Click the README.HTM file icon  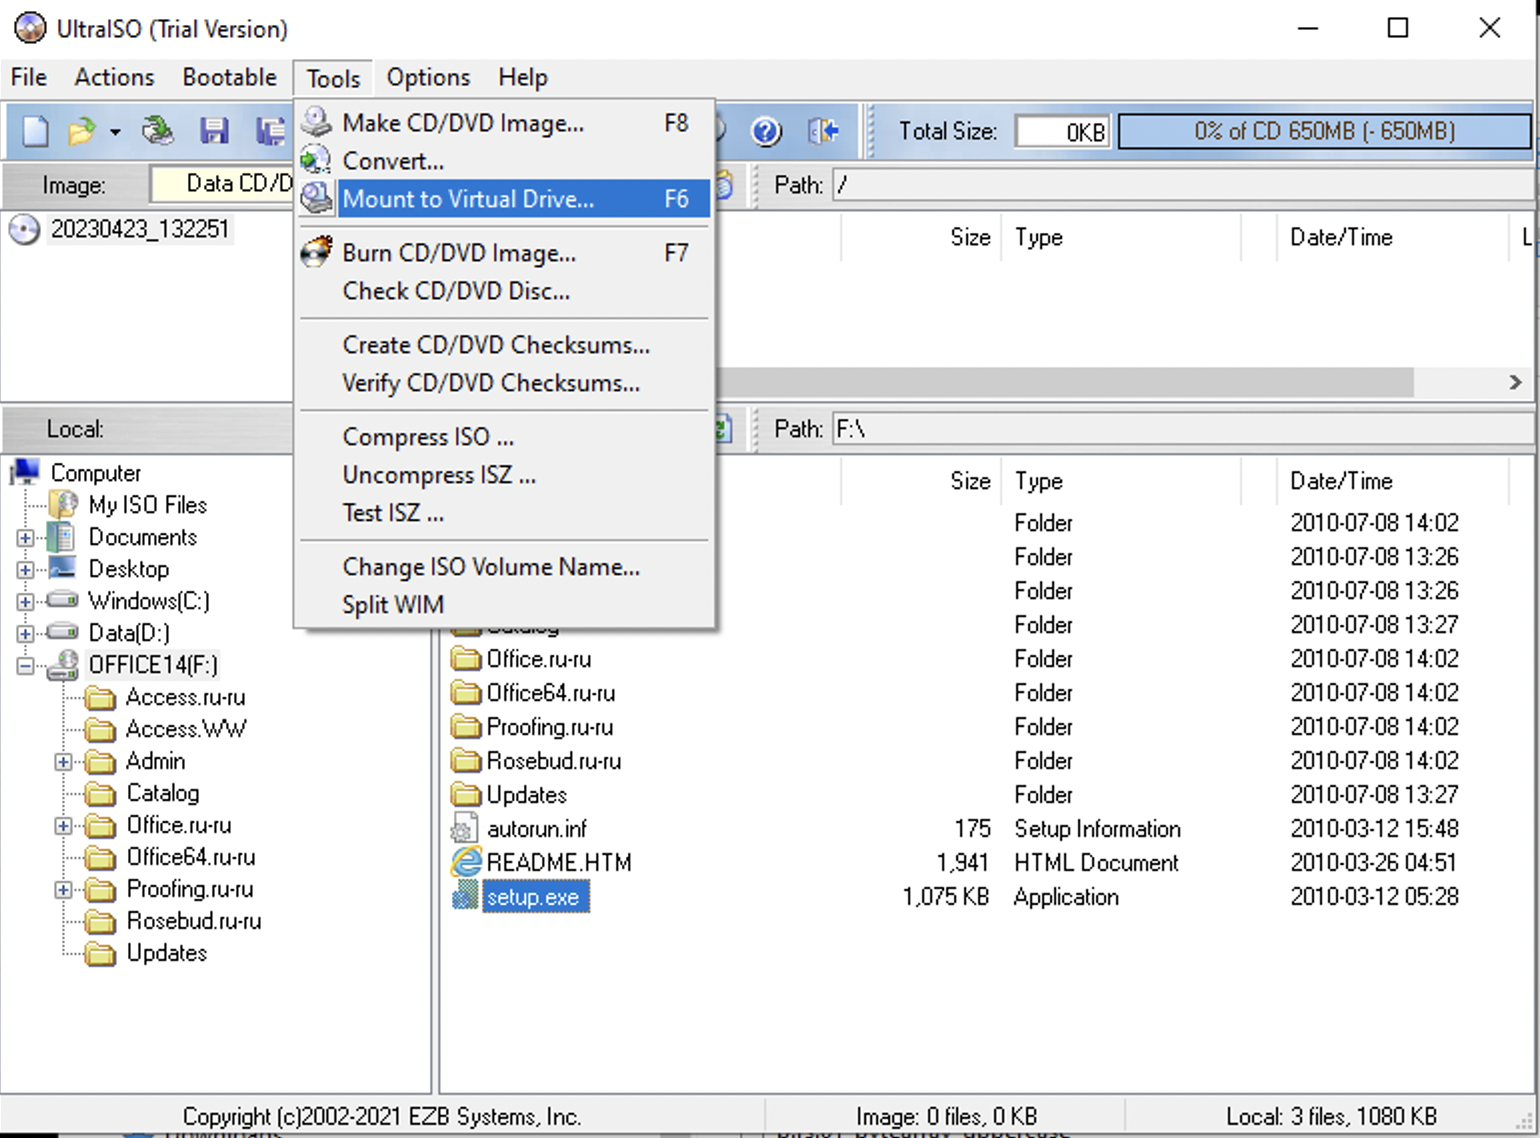(x=466, y=862)
